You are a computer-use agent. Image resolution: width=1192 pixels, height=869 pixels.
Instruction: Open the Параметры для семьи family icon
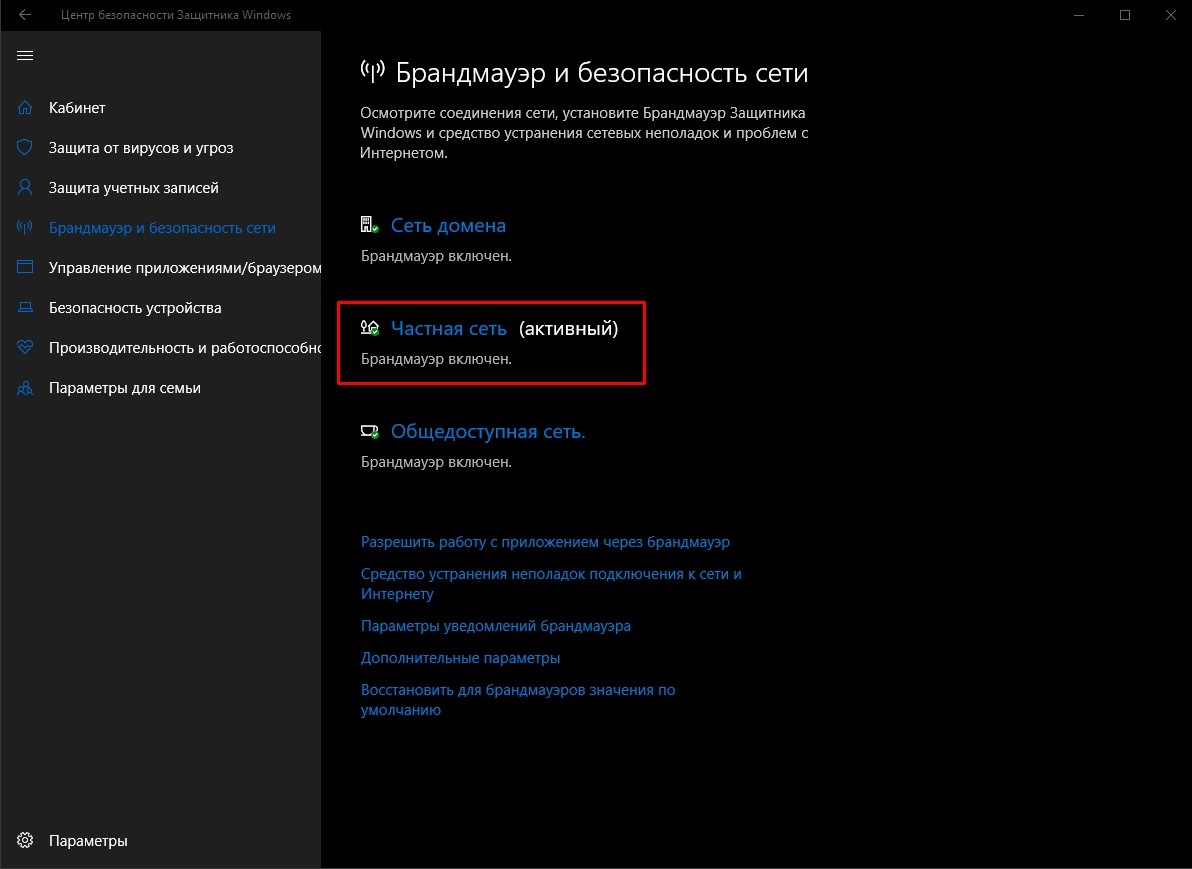click(x=24, y=387)
